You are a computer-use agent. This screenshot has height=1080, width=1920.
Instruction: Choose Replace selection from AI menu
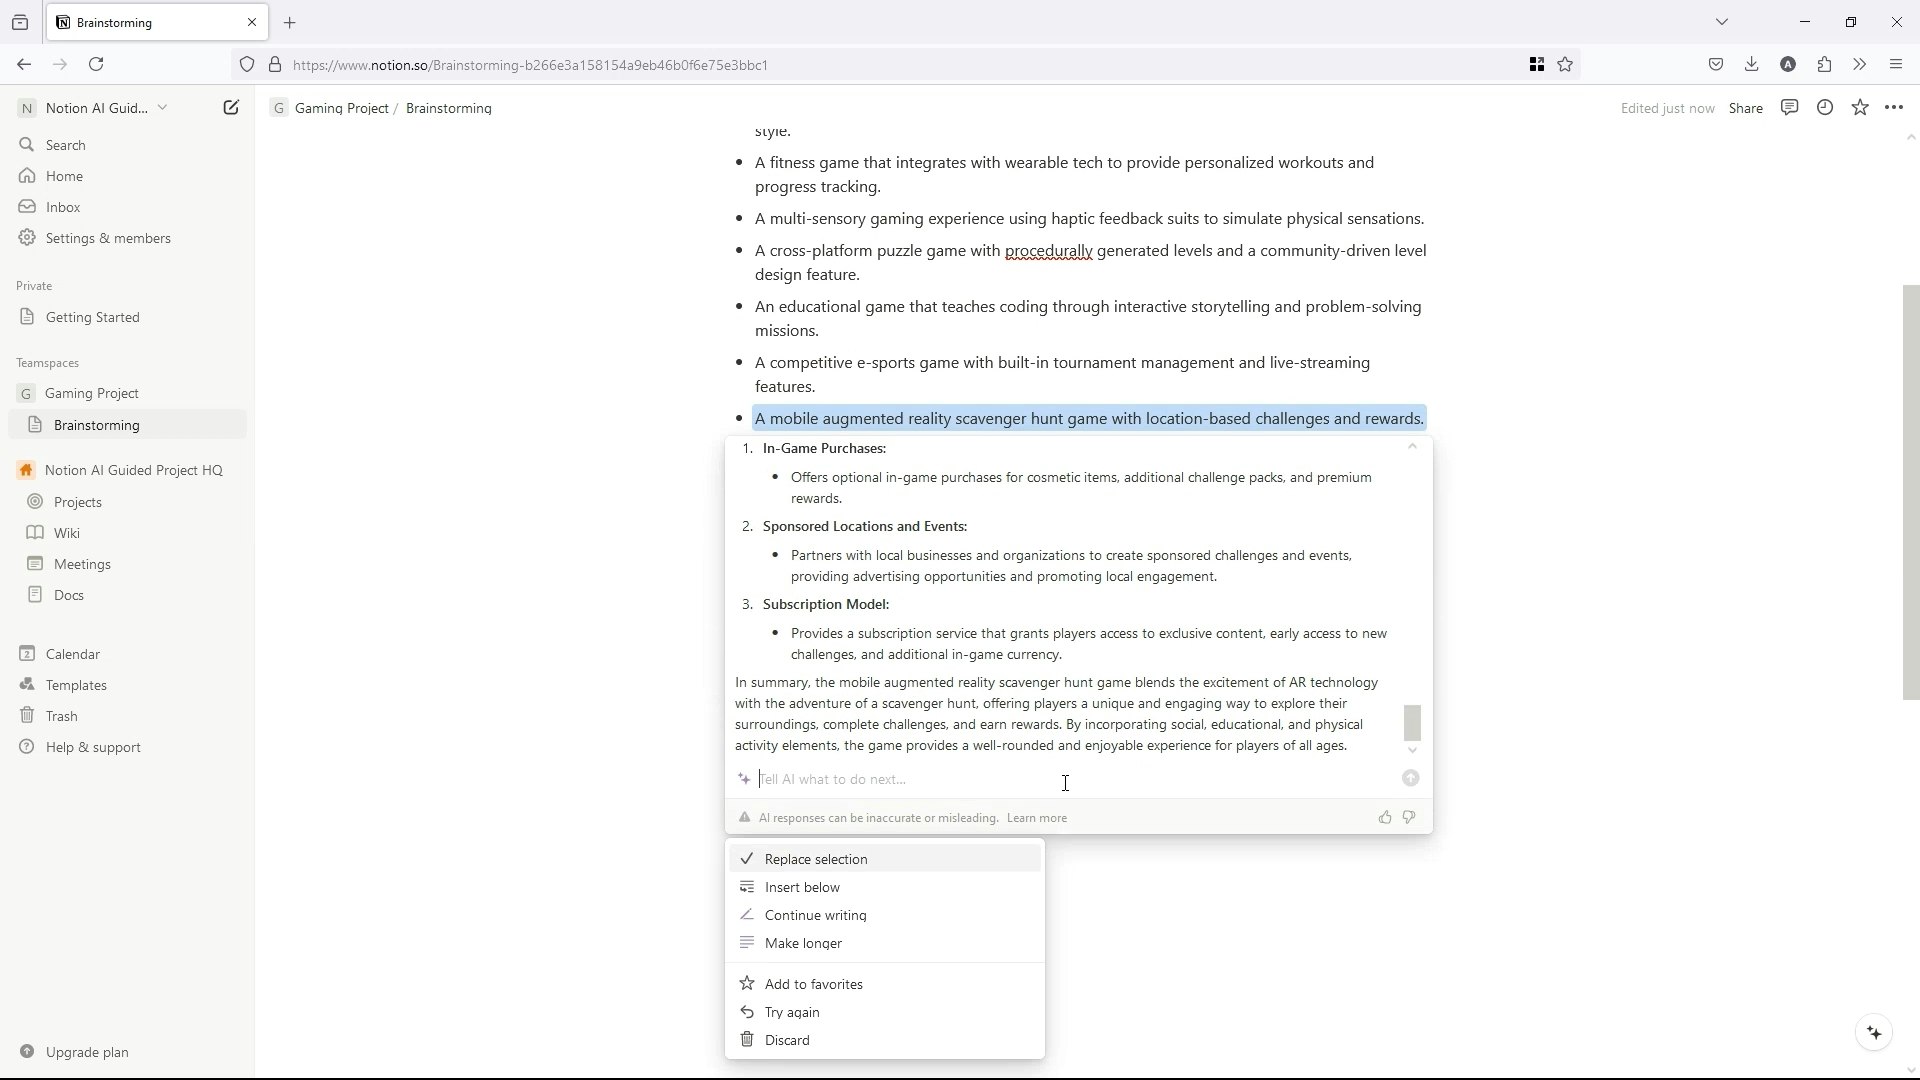coord(815,859)
